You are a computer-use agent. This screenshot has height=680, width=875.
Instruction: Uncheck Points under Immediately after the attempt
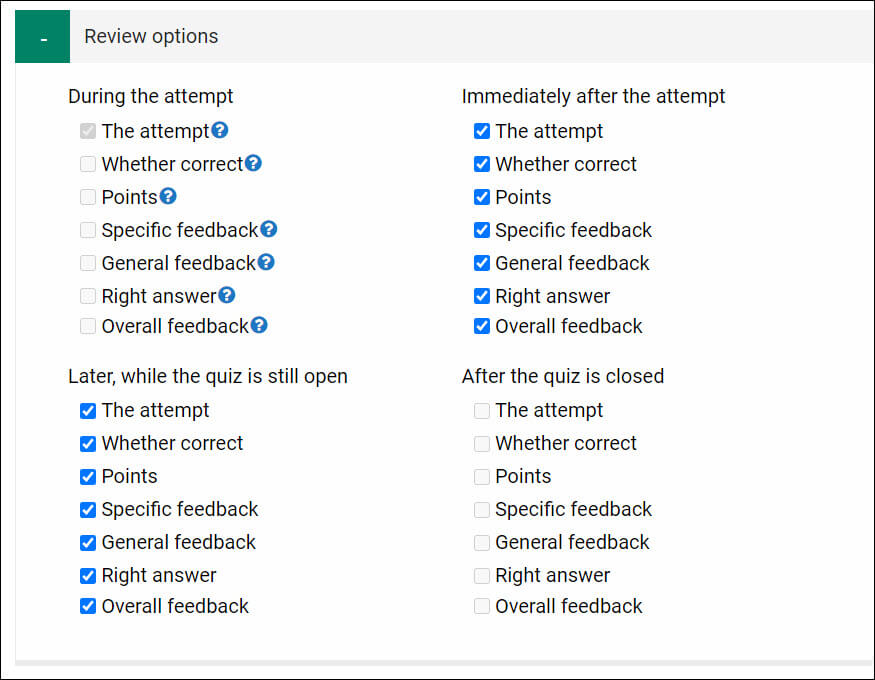click(482, 197)
